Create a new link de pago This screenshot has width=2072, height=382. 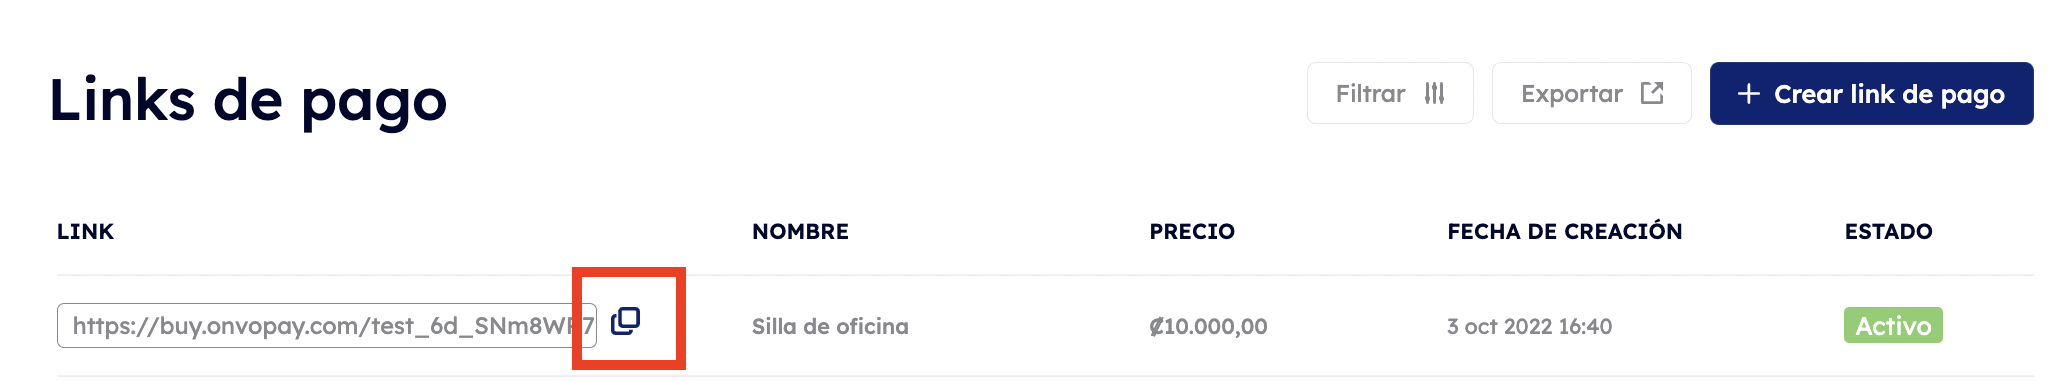click(1871, 93)
